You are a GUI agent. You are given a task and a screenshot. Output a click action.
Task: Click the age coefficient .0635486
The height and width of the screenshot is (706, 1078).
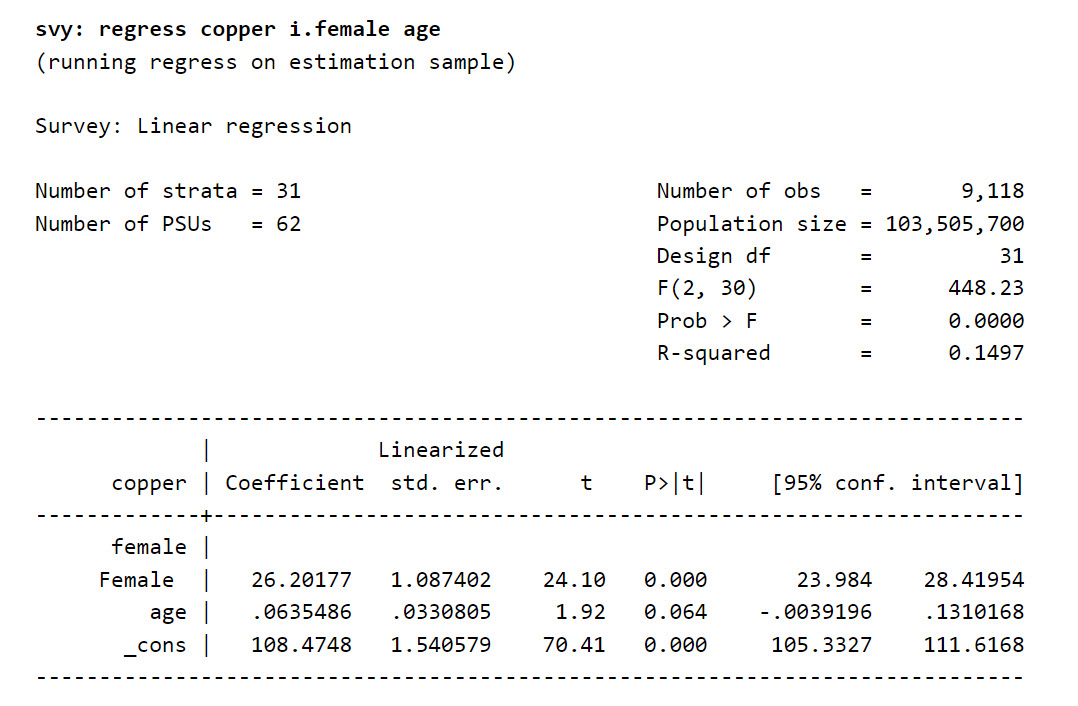tap(301, 612)
